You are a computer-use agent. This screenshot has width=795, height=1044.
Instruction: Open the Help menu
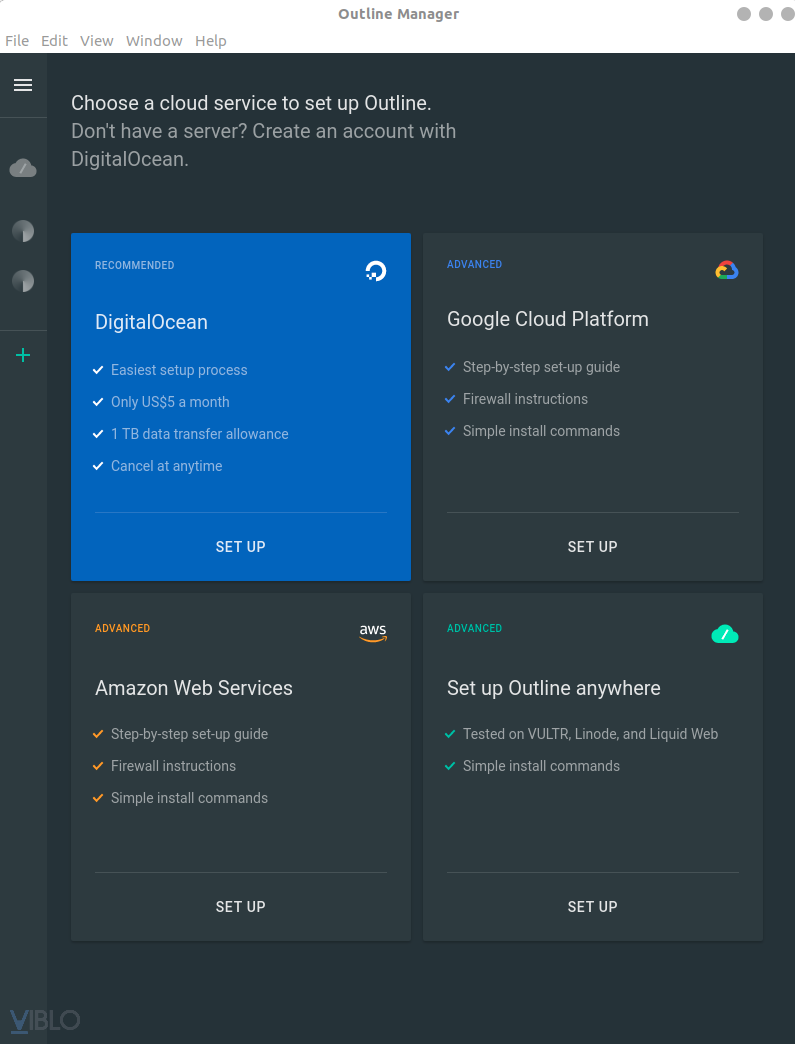click(x=211, y=41)
